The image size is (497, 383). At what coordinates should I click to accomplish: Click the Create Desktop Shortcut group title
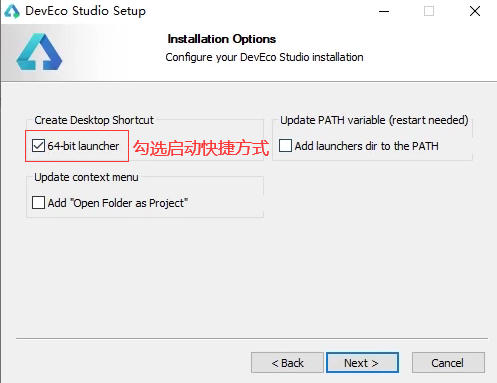pos(94,120)
